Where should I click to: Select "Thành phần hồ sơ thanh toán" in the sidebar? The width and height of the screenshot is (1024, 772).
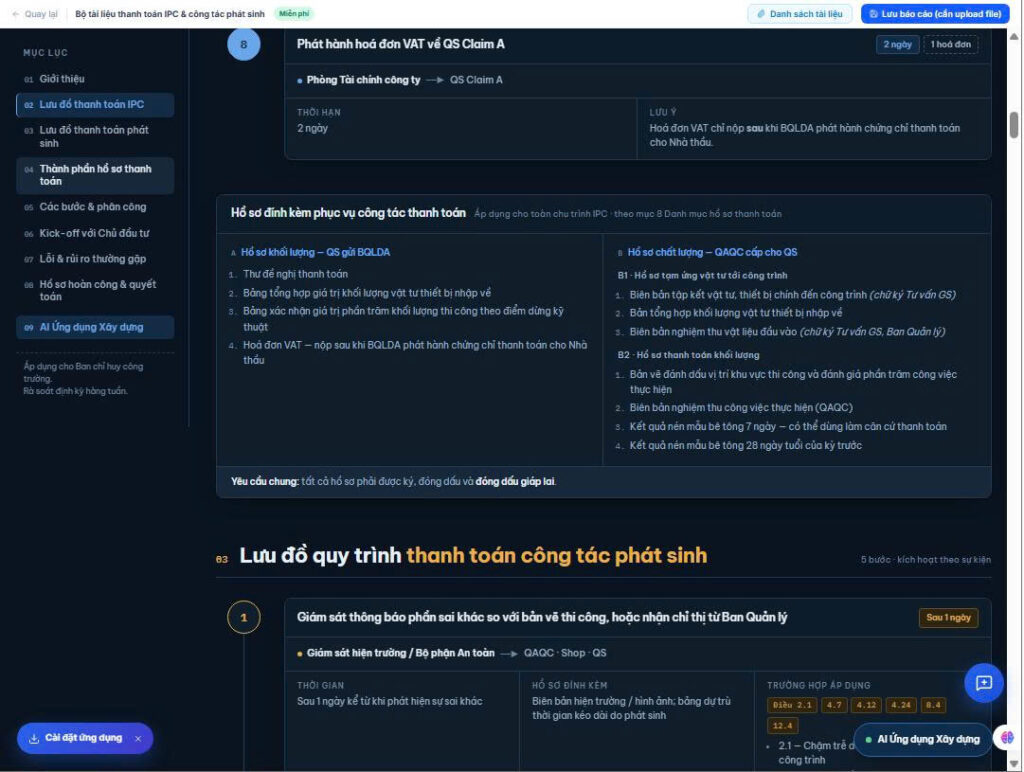tap(95, 175)
